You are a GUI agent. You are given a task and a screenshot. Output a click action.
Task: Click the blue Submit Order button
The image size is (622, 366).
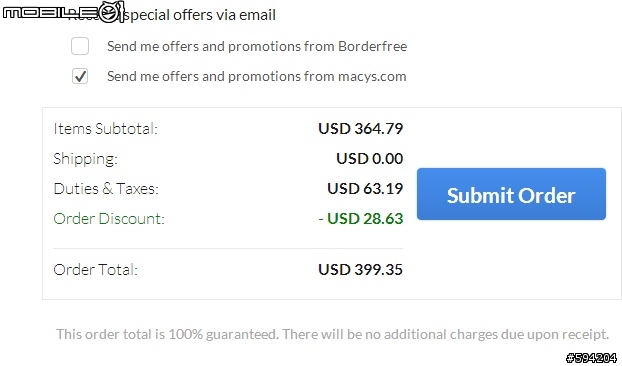pyautogui.click(x=511, y=194)
